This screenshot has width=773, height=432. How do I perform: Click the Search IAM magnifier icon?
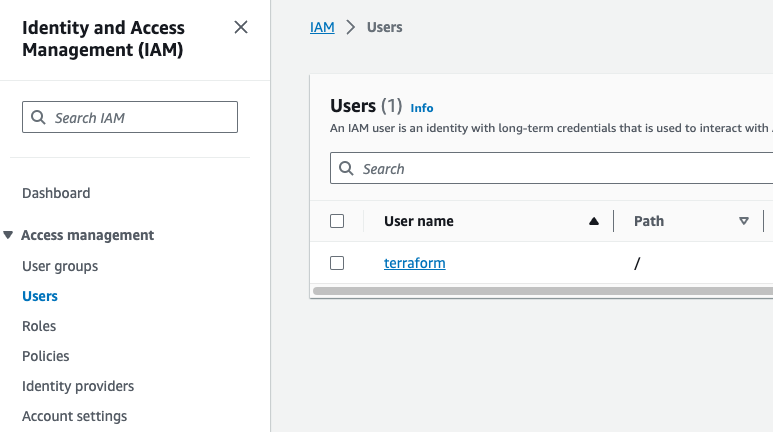point(38,117)
